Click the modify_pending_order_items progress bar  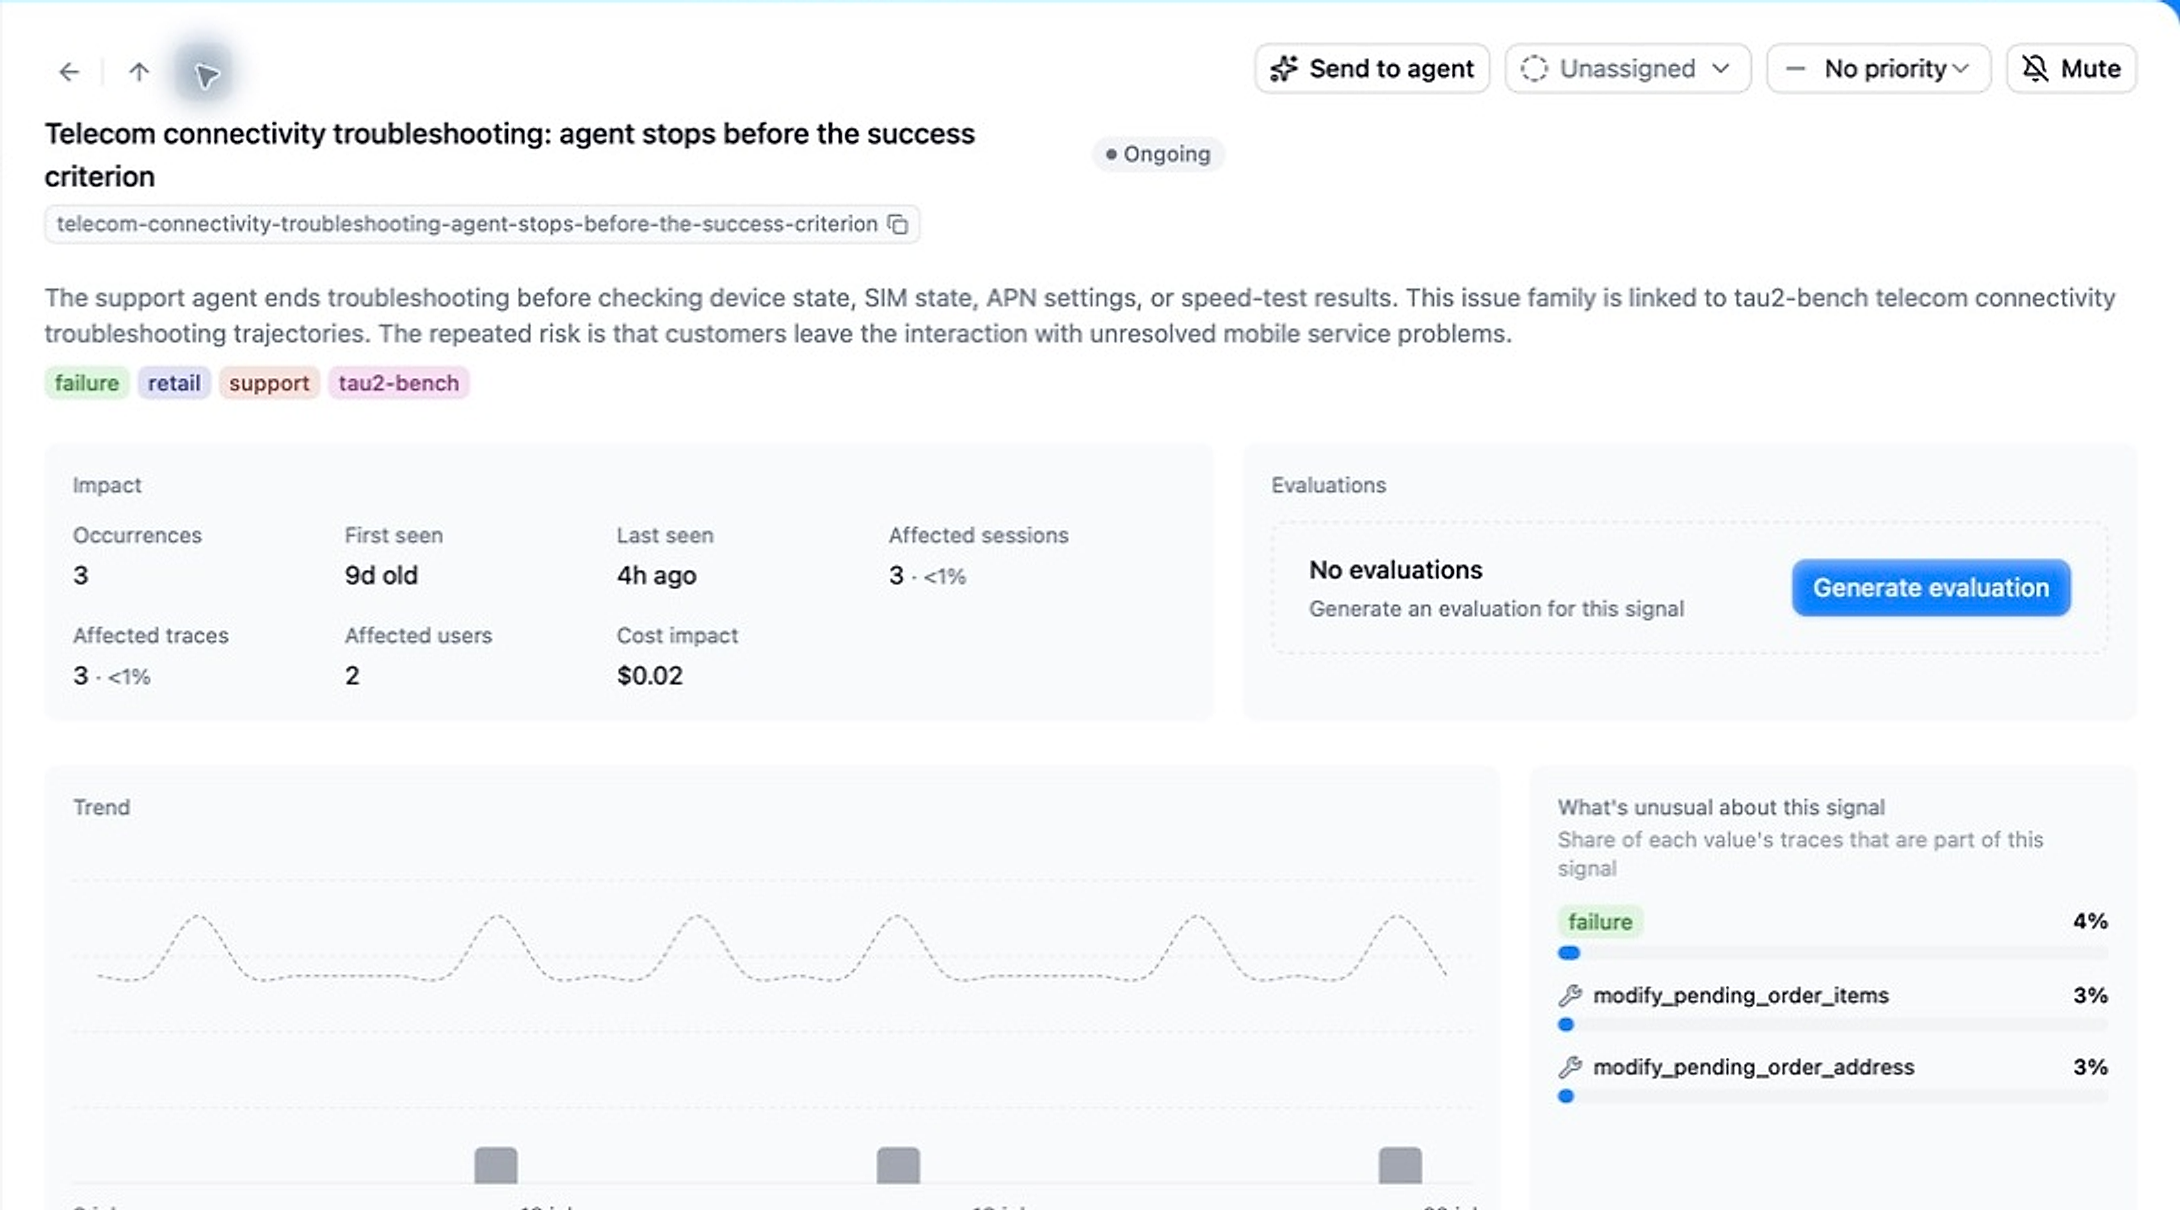click(1832, 1025)
